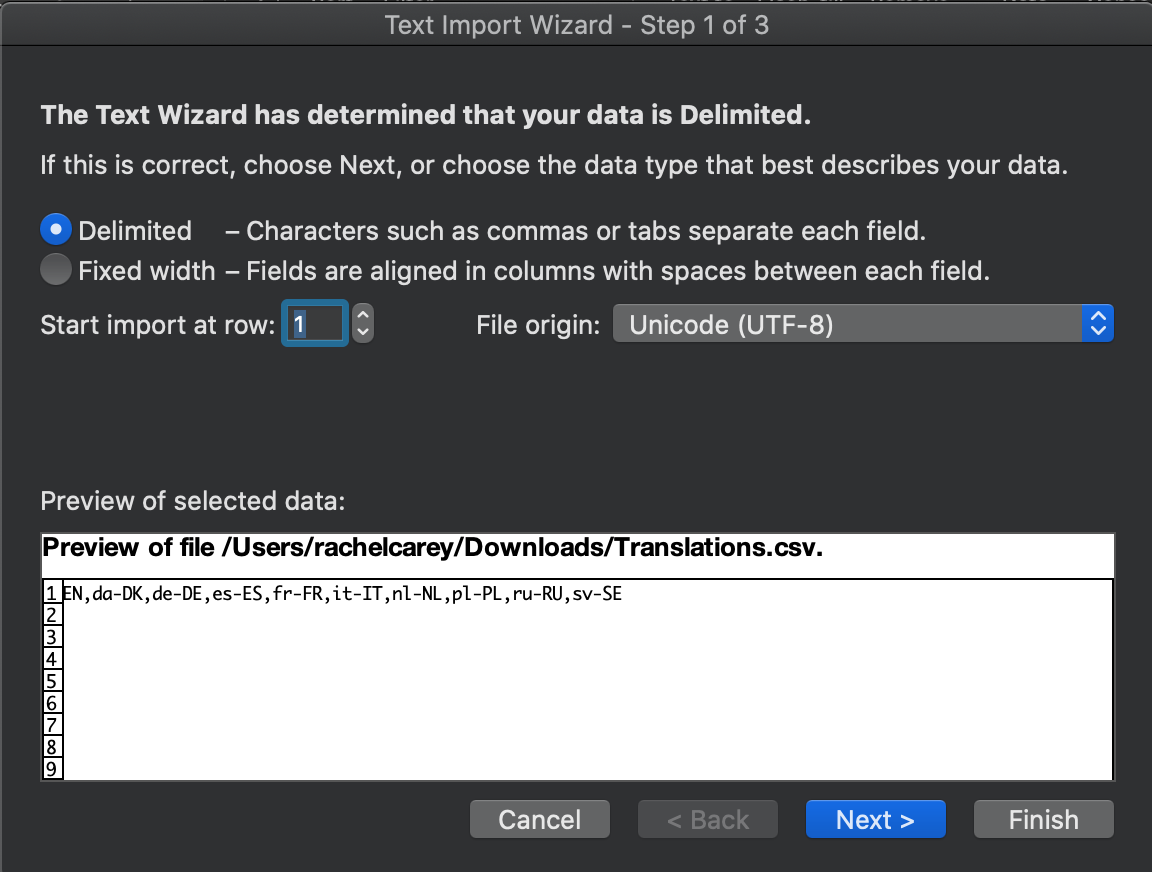This screenshot has height=872, width=1152.
Task: Decrease the start import row stepper
Action: coord(363,333)
